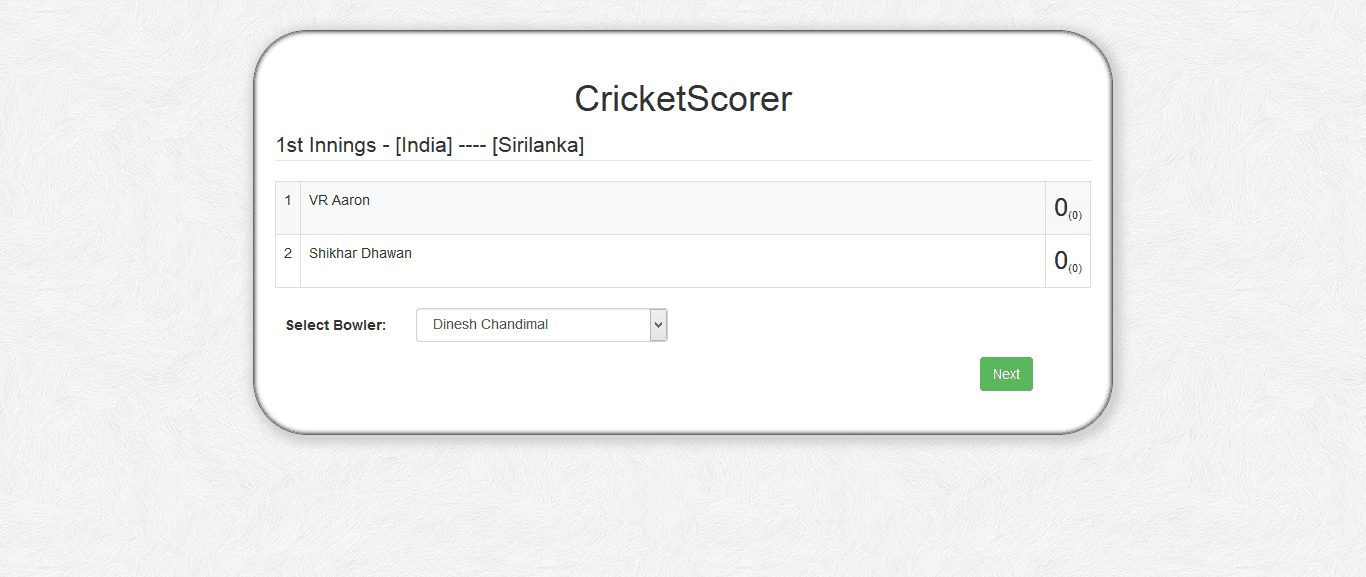This screenshot has height=577, width=1366.
Task: Open the Select Bowler dropdown
Action: [x=541, y=325]
